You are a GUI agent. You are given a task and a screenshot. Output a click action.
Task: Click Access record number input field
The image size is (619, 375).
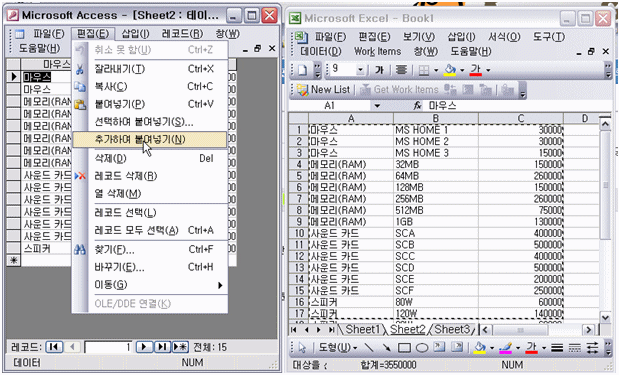(108, 347)
